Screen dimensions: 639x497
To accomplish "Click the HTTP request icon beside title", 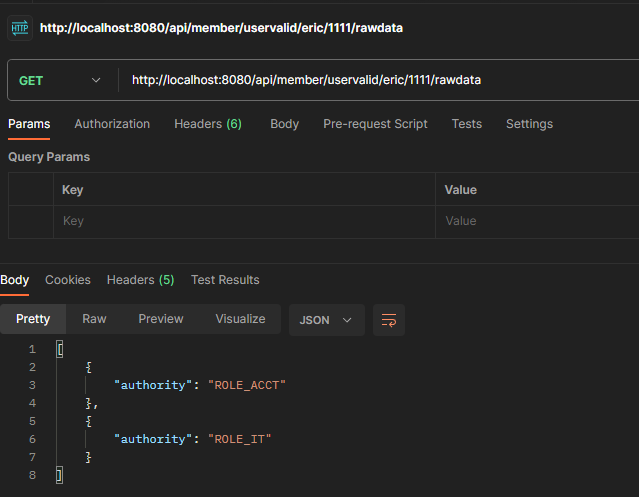I will tap(20, 28).
